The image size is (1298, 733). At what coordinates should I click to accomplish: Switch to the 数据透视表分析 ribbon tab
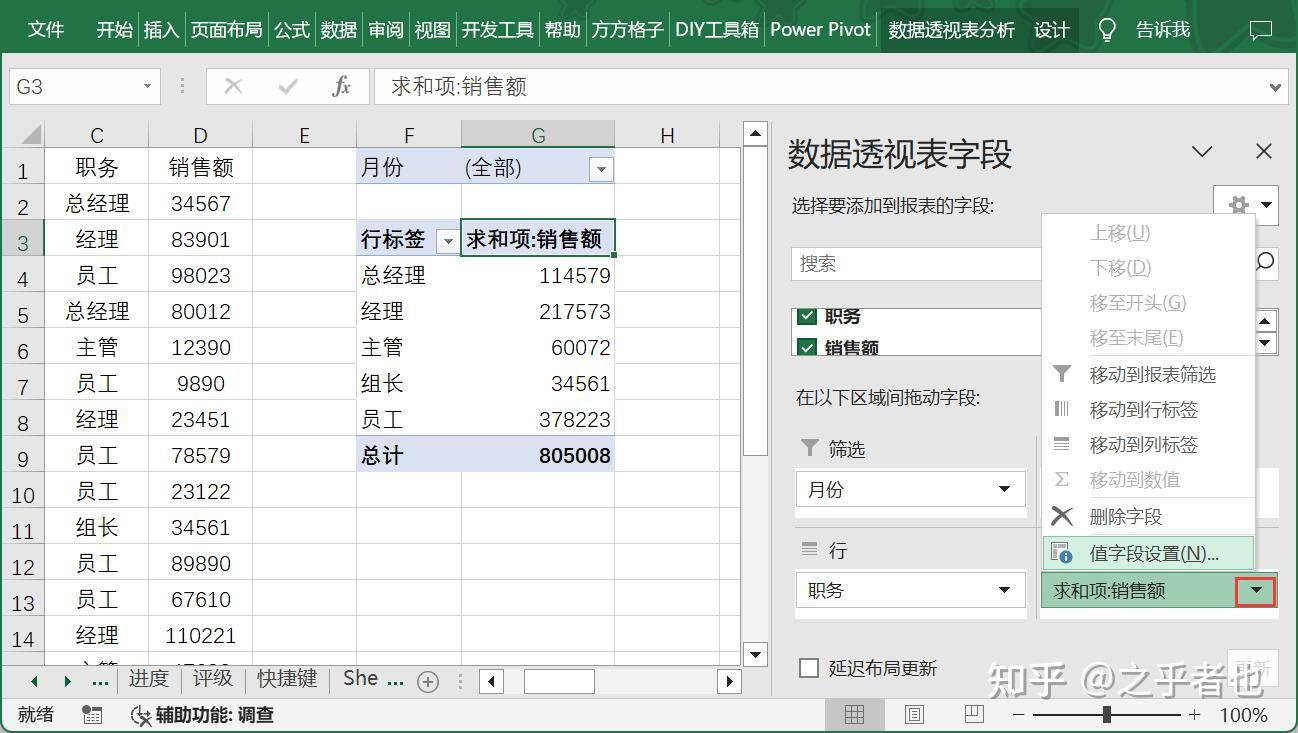[949, 29]
